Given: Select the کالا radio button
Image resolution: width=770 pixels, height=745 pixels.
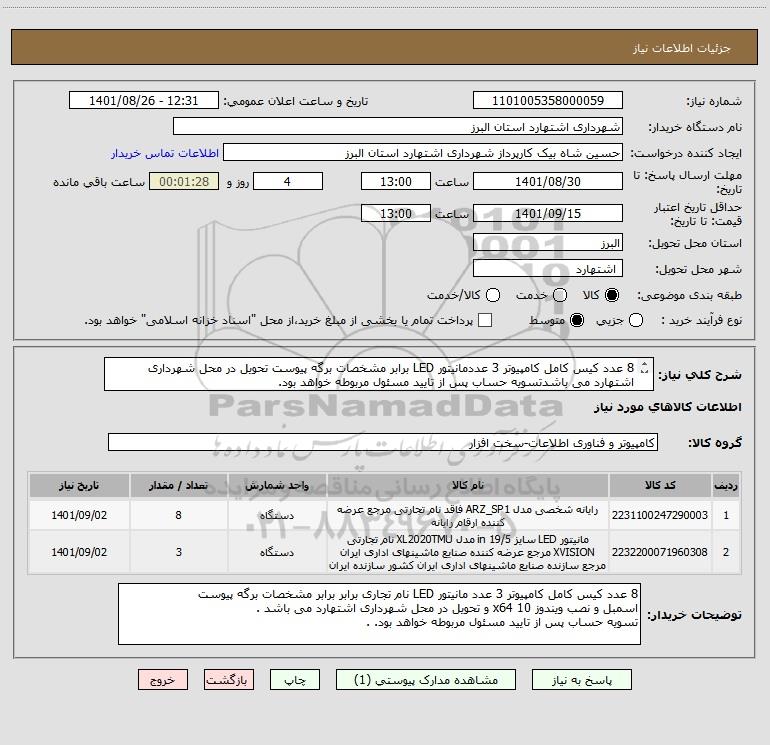Looking at the screenshot, I should pyautogui.click(x=612, y=295).
